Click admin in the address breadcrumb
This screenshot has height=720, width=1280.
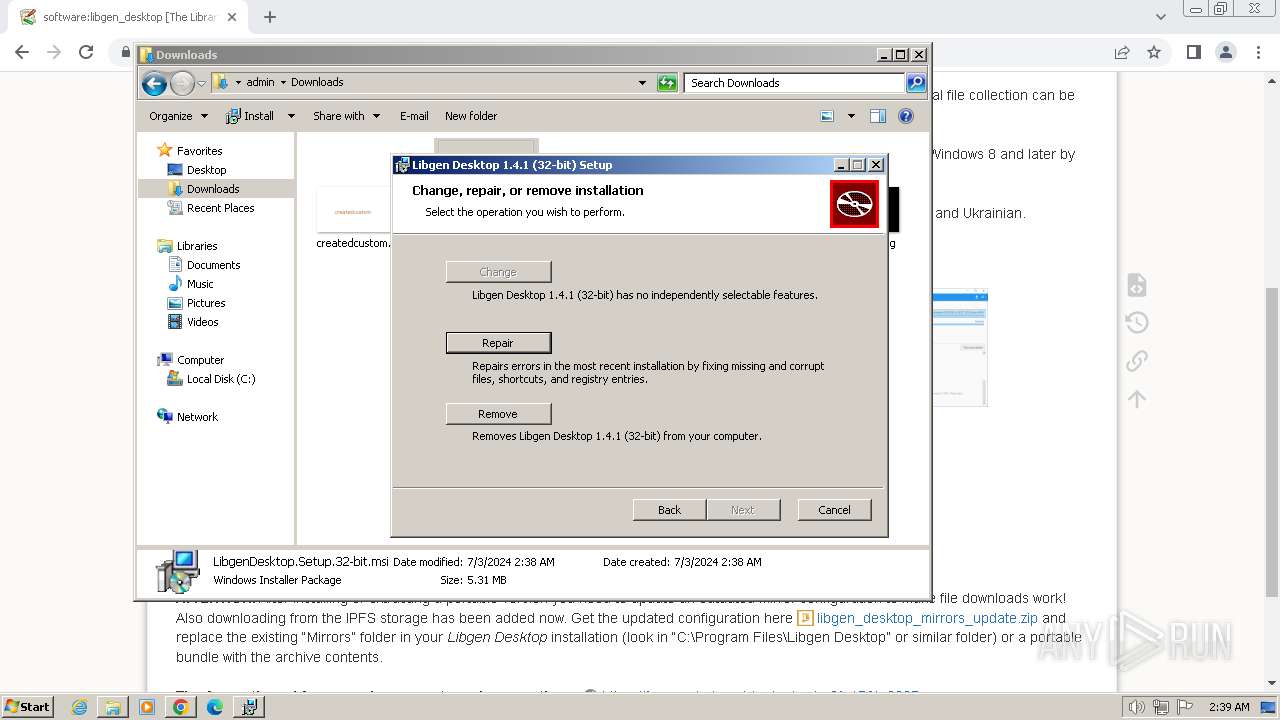point(260,83)
